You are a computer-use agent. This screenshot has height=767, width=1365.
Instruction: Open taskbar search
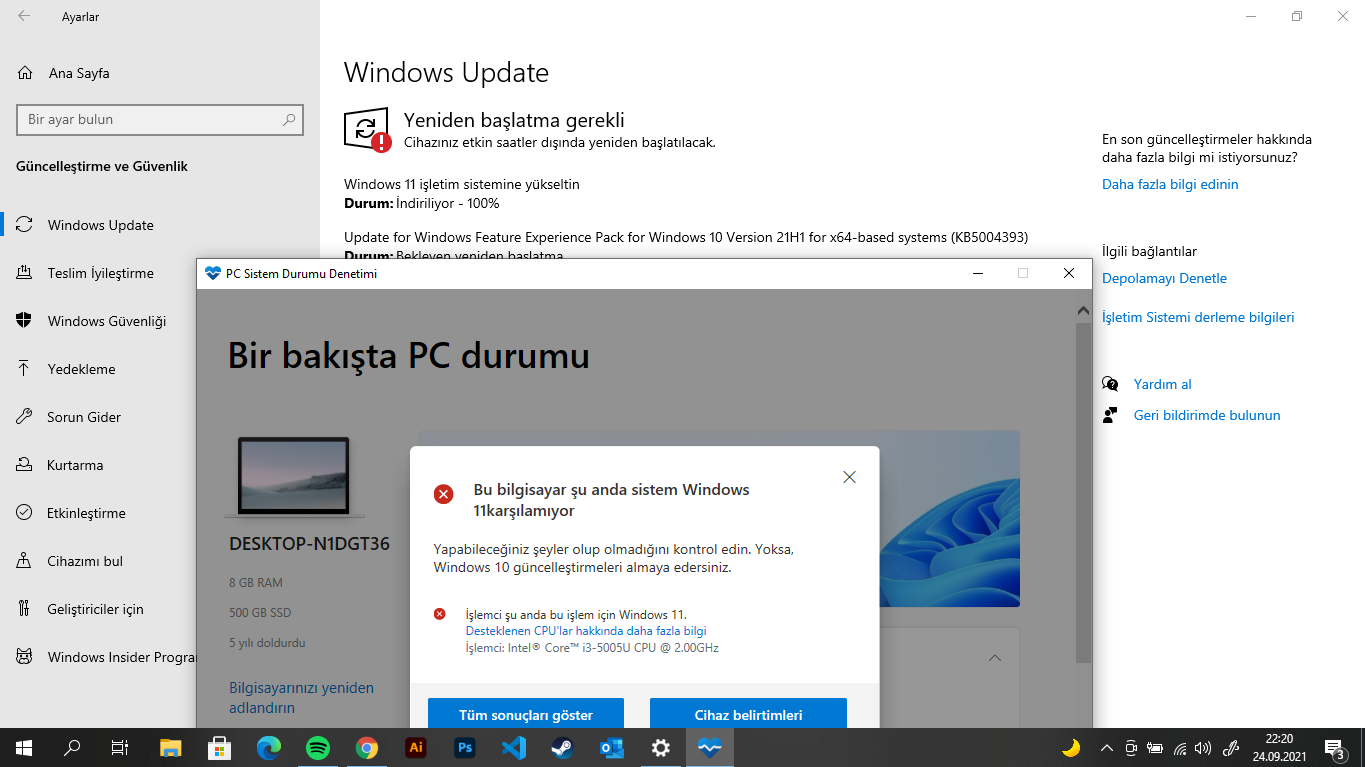click(x=72, y=747)
